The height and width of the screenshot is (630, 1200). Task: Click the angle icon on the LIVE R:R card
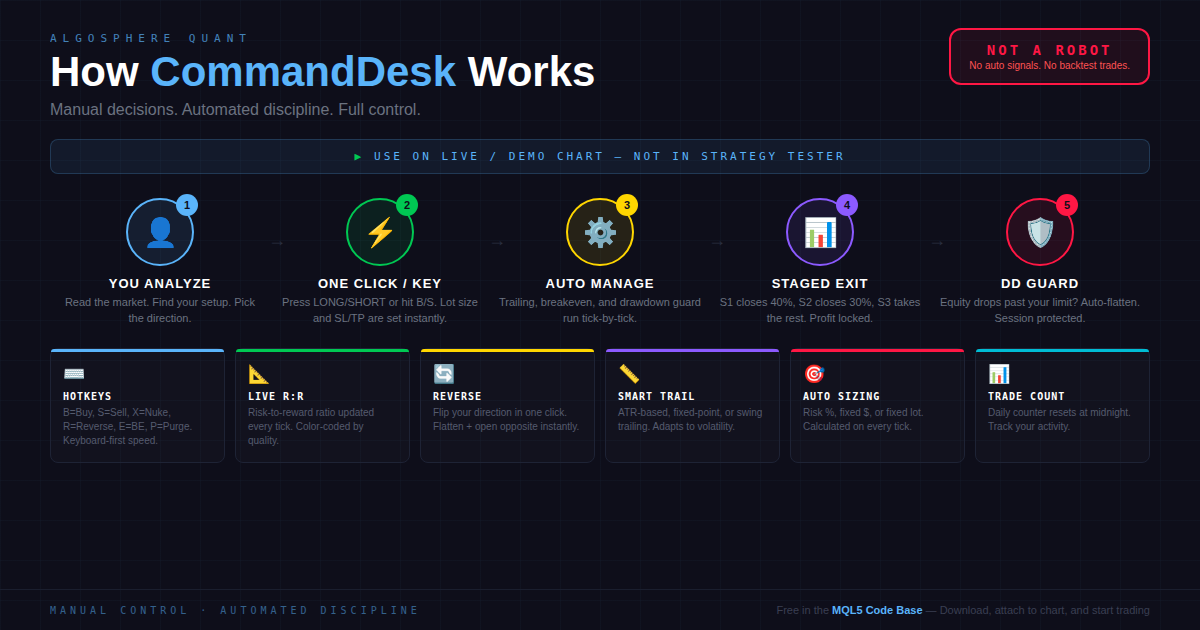tap(258, 373)
